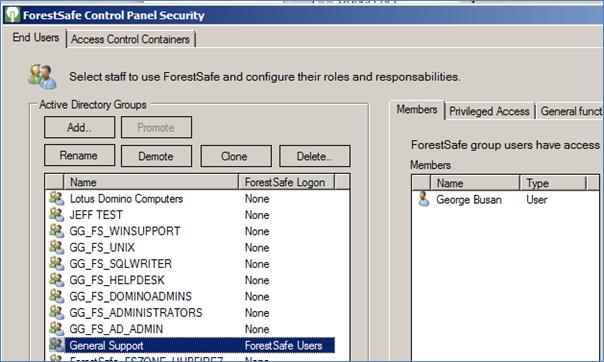Image resolution: width=604 pixels, height=362 pixels.
Task: Select the GG_FS_ADMINISTRATORS row
Action: pyautogui.click(x=192, y=313)
